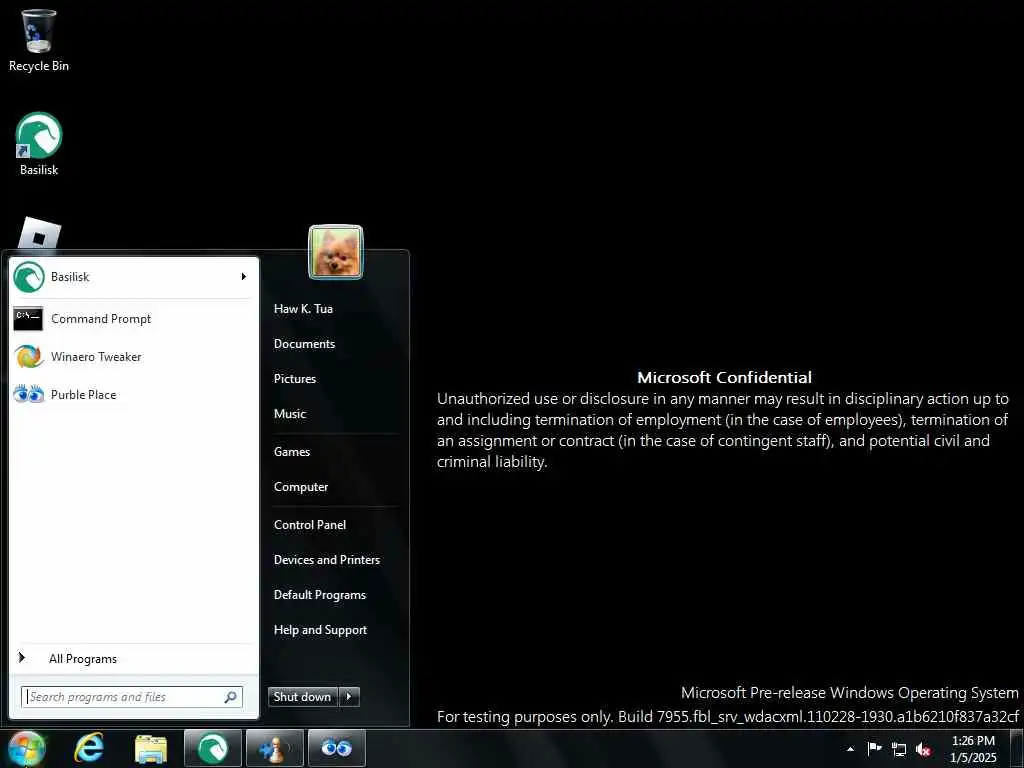Screen dimensions: 1024x768
Task: Click the Purble Place eyes icon in Start menu
Action: (28, 394)
